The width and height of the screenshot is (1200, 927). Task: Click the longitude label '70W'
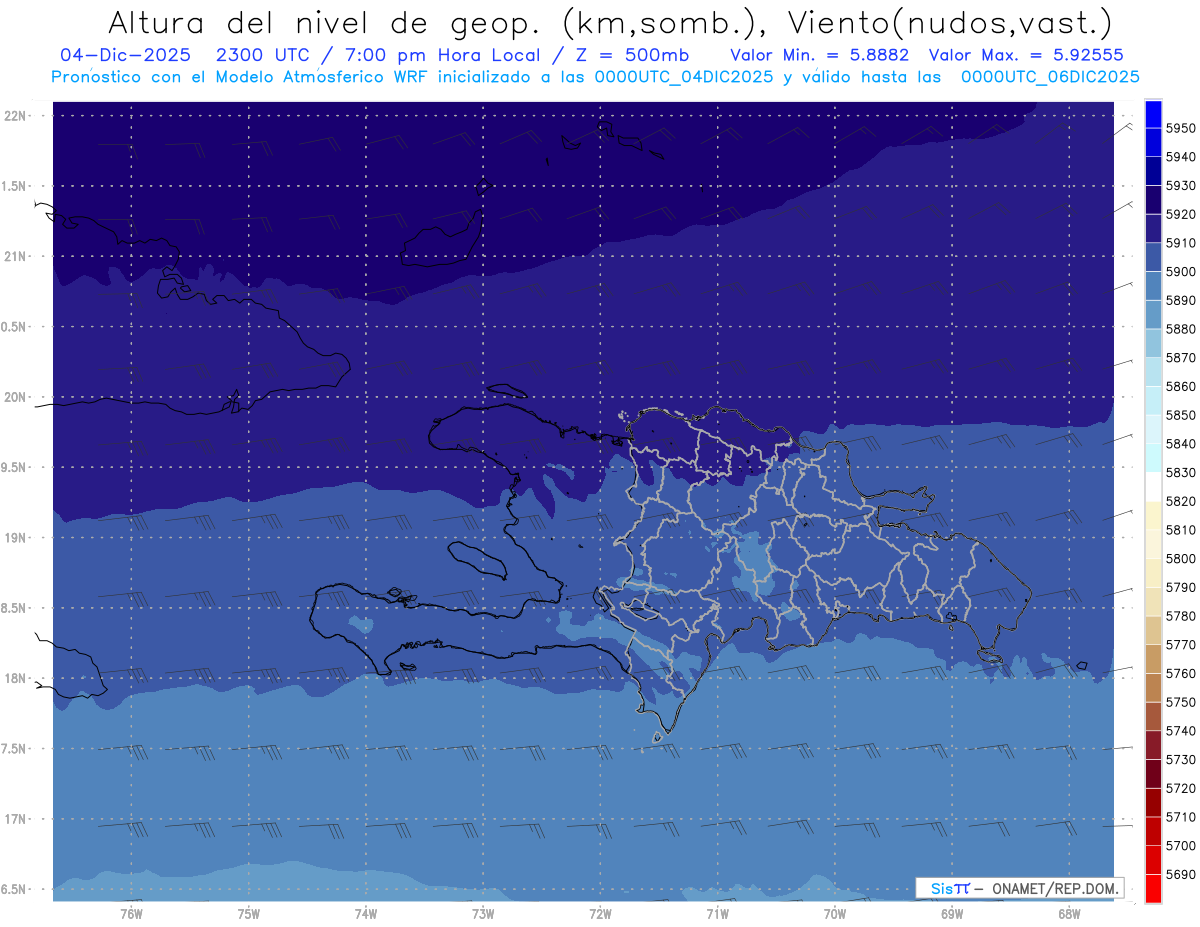[x=834, y=914]
